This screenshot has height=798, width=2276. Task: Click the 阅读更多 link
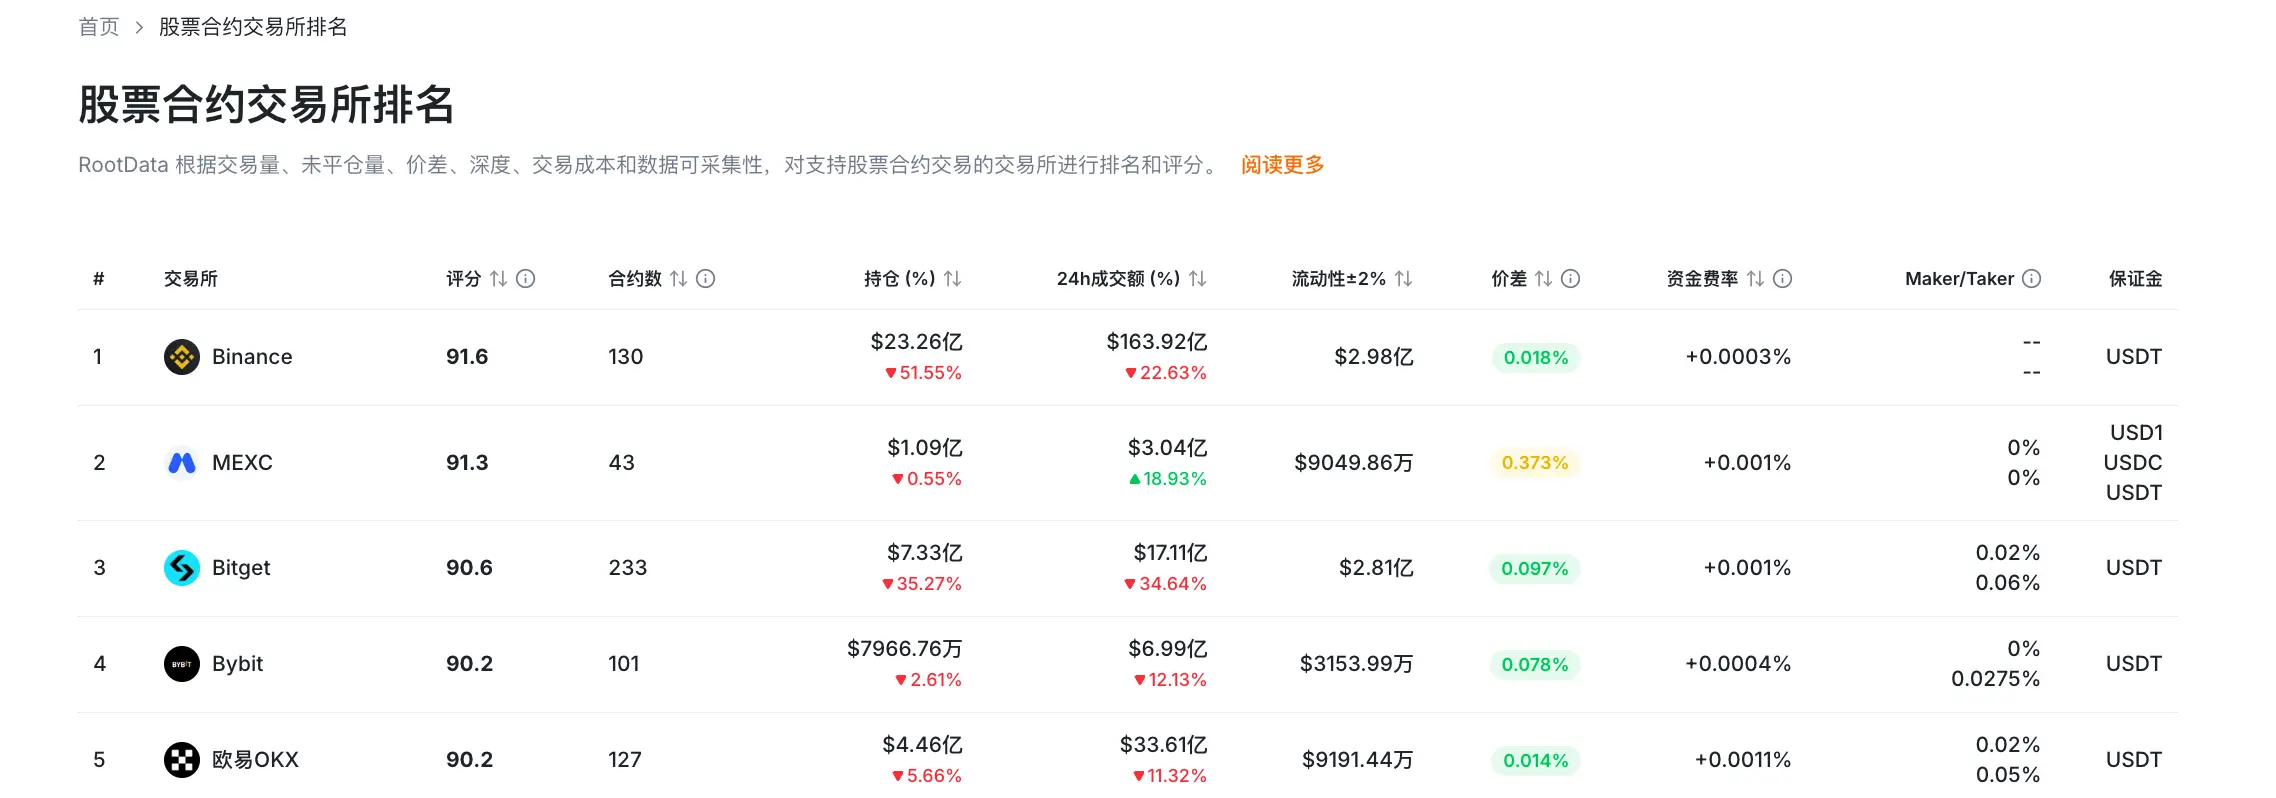pyautogui.click(x=1282, y=165)
